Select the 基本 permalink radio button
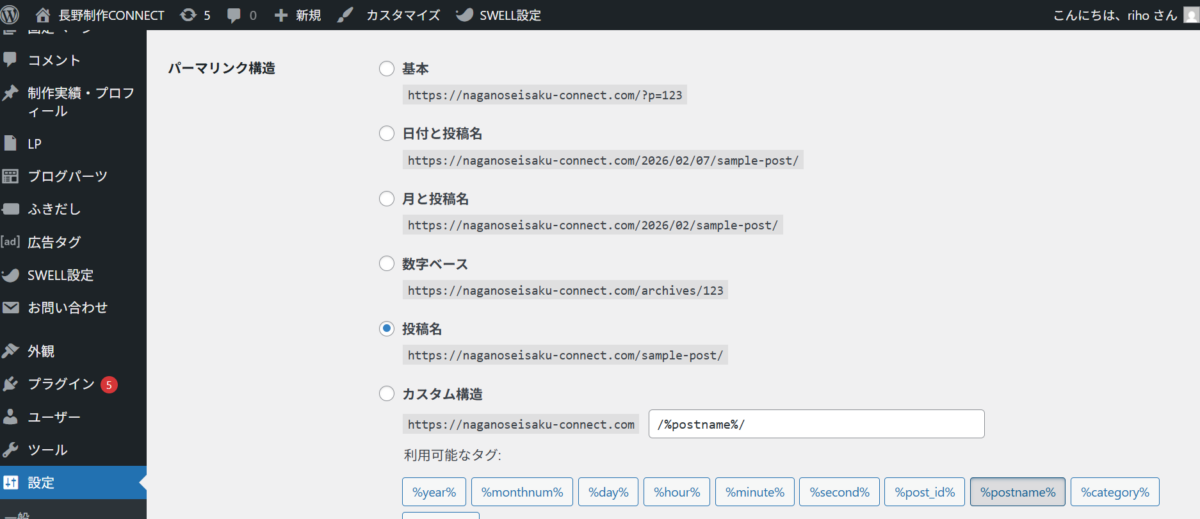This screenshot has height=519, width=1200. pos(387,69)
